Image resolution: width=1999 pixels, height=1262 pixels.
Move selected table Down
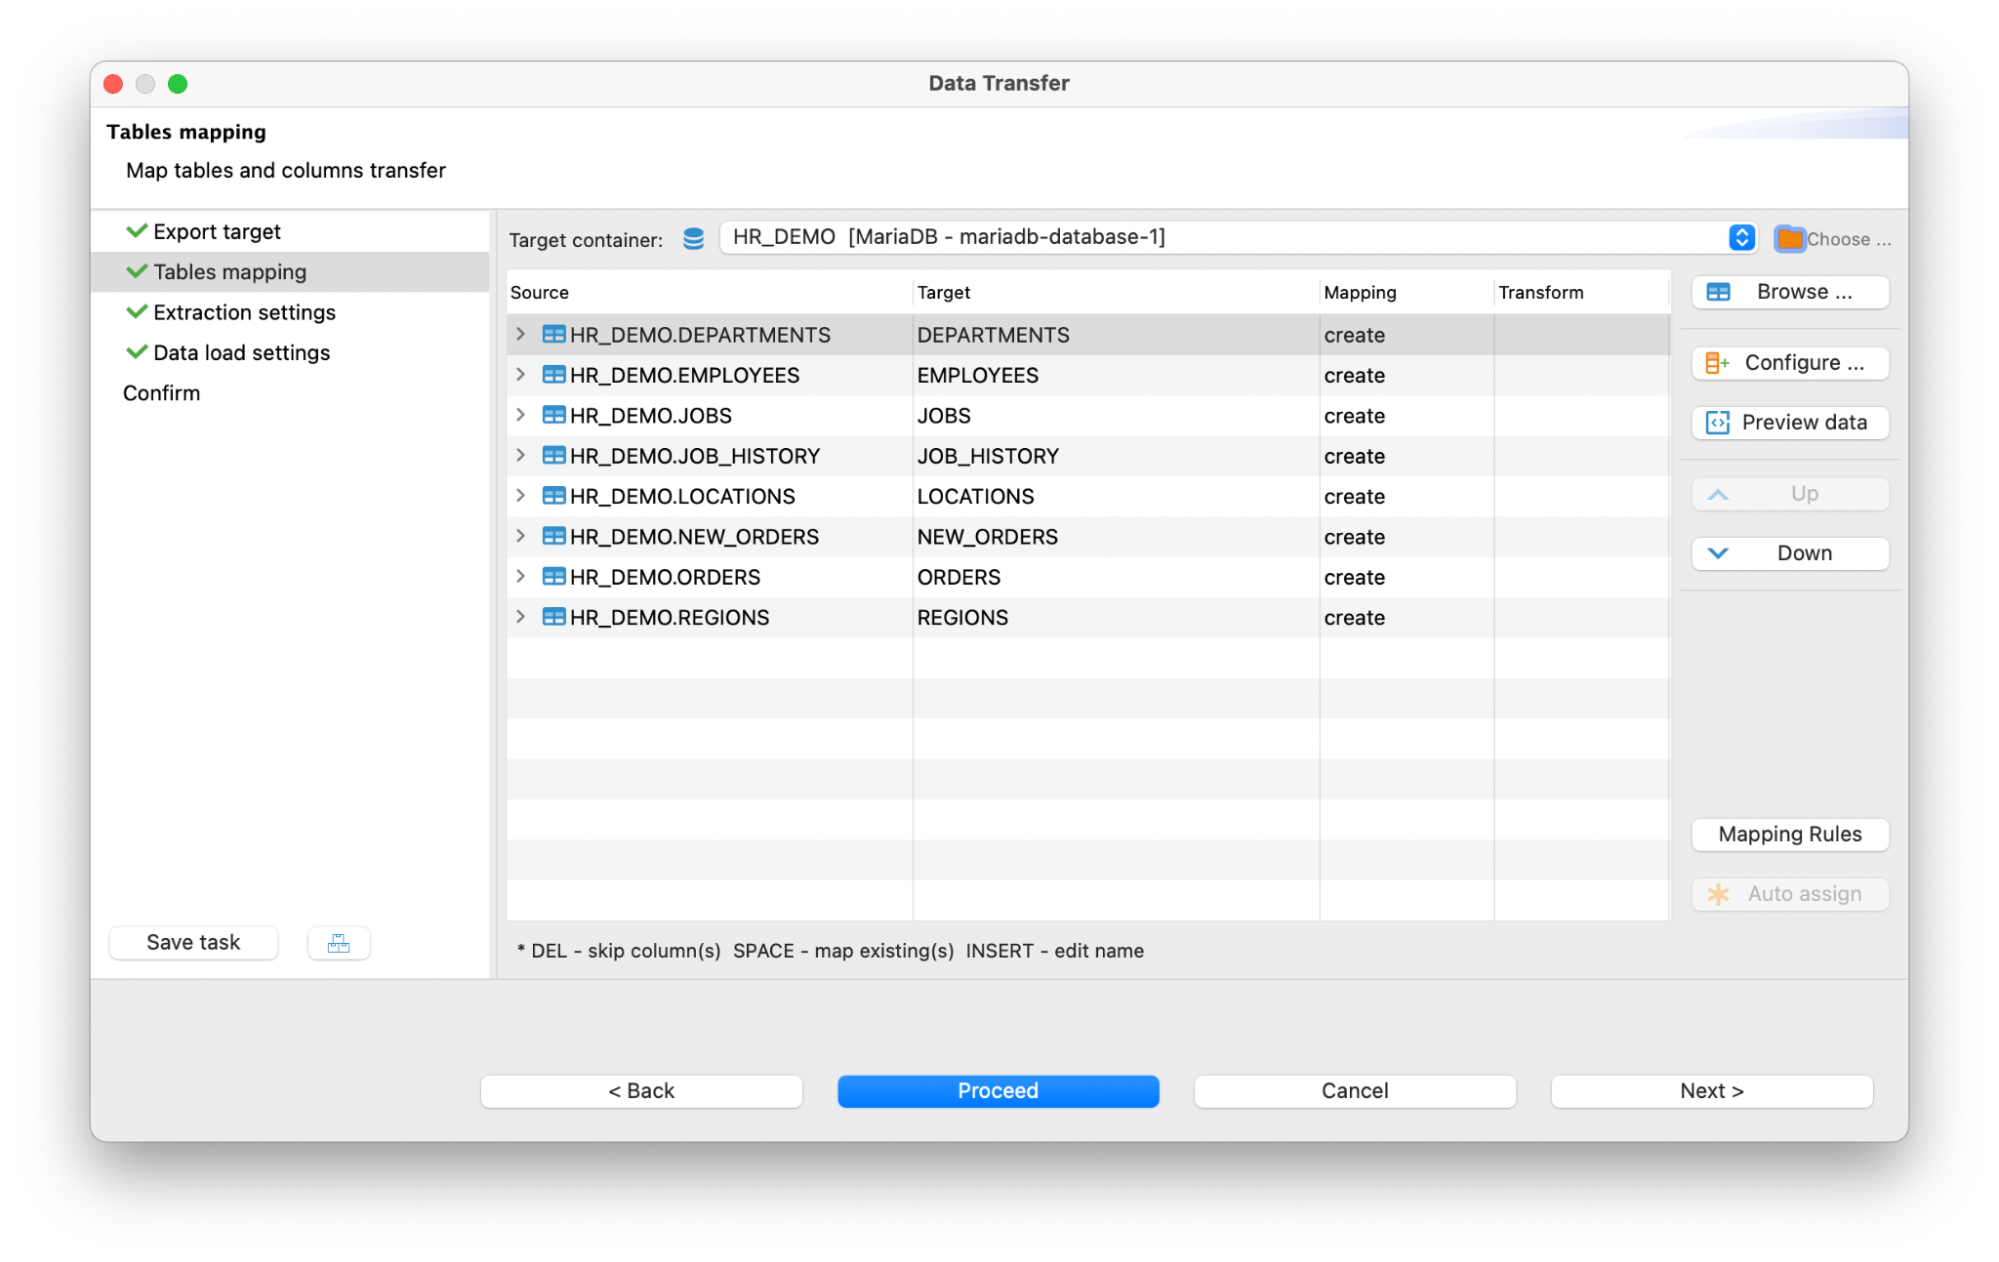(x=1790, y=553)
